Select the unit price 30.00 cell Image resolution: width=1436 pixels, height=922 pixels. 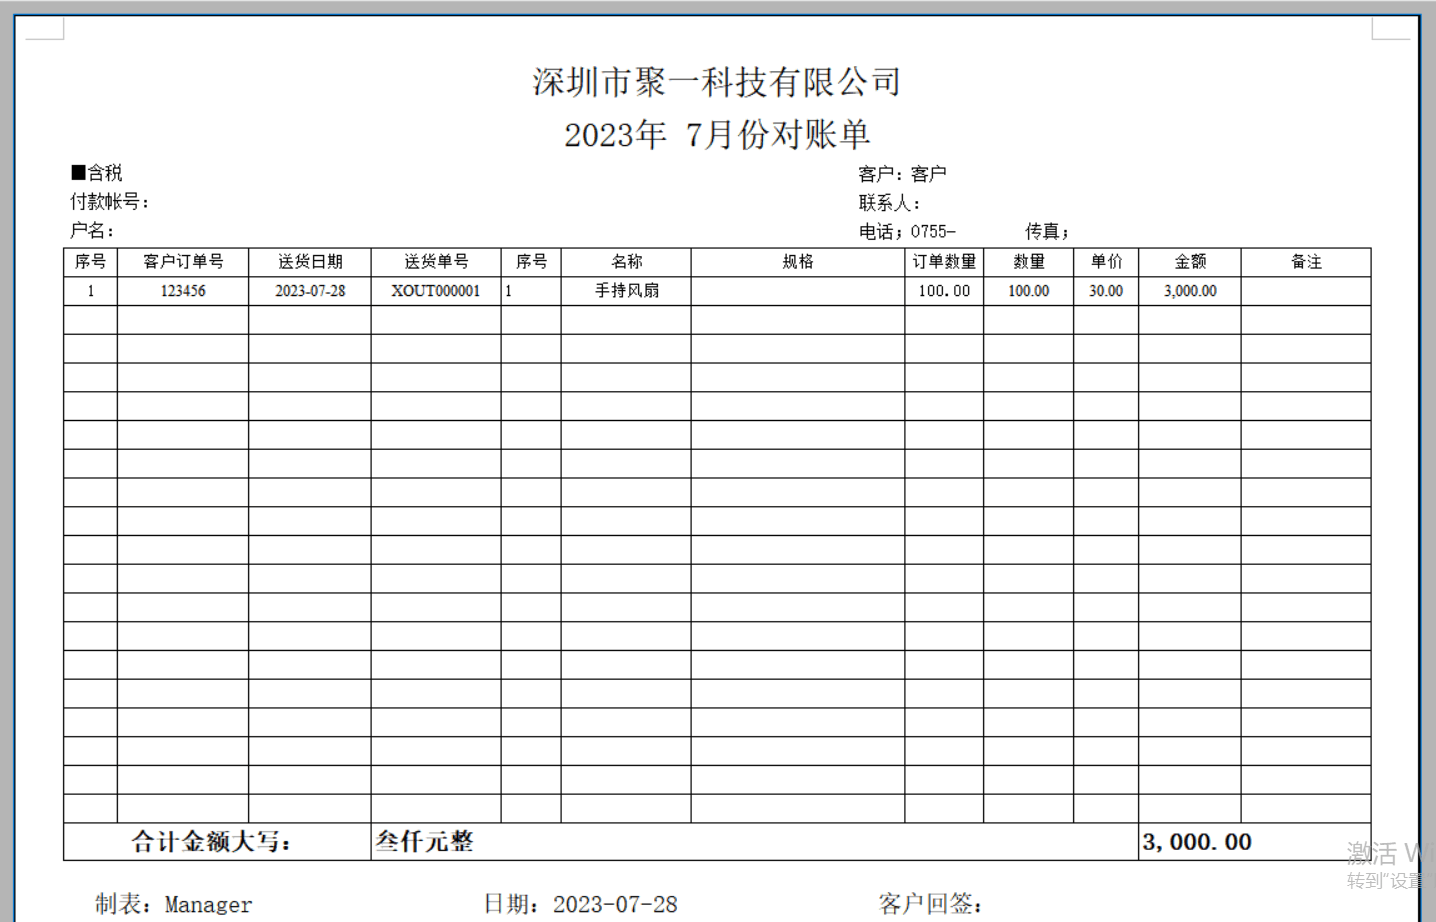(x=1105, y=291)
